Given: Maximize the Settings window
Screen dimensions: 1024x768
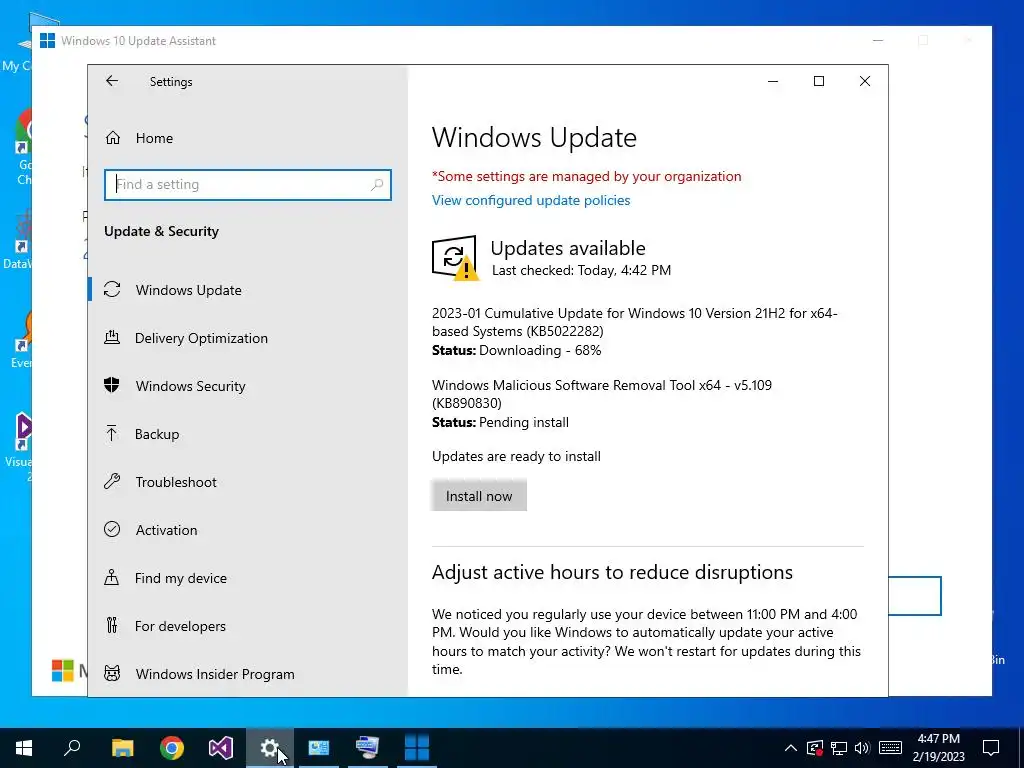Looking at the screenshot, I should pyautogui.click(x=818, y=81).
